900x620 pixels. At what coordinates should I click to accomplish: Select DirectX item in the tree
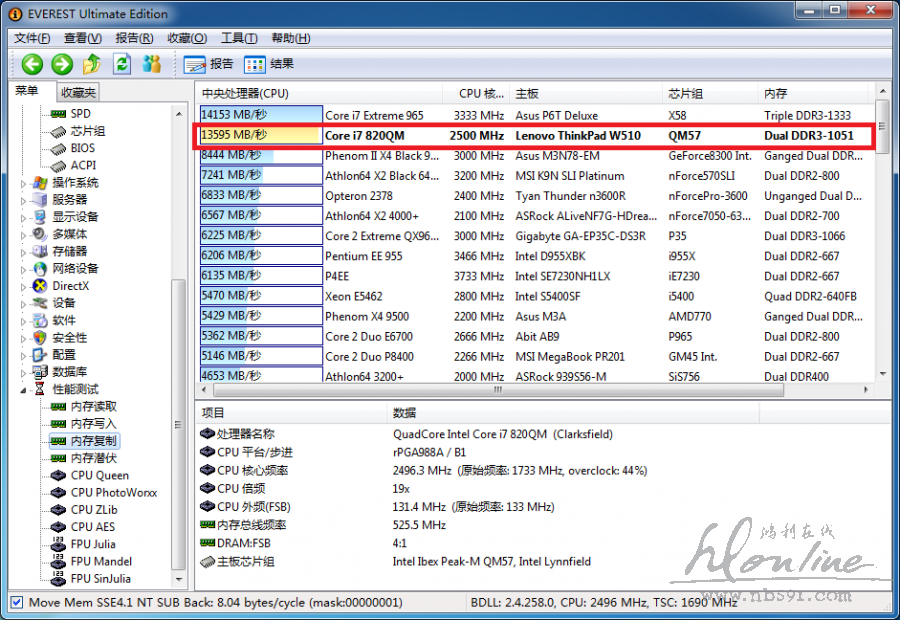coord(70,286)
